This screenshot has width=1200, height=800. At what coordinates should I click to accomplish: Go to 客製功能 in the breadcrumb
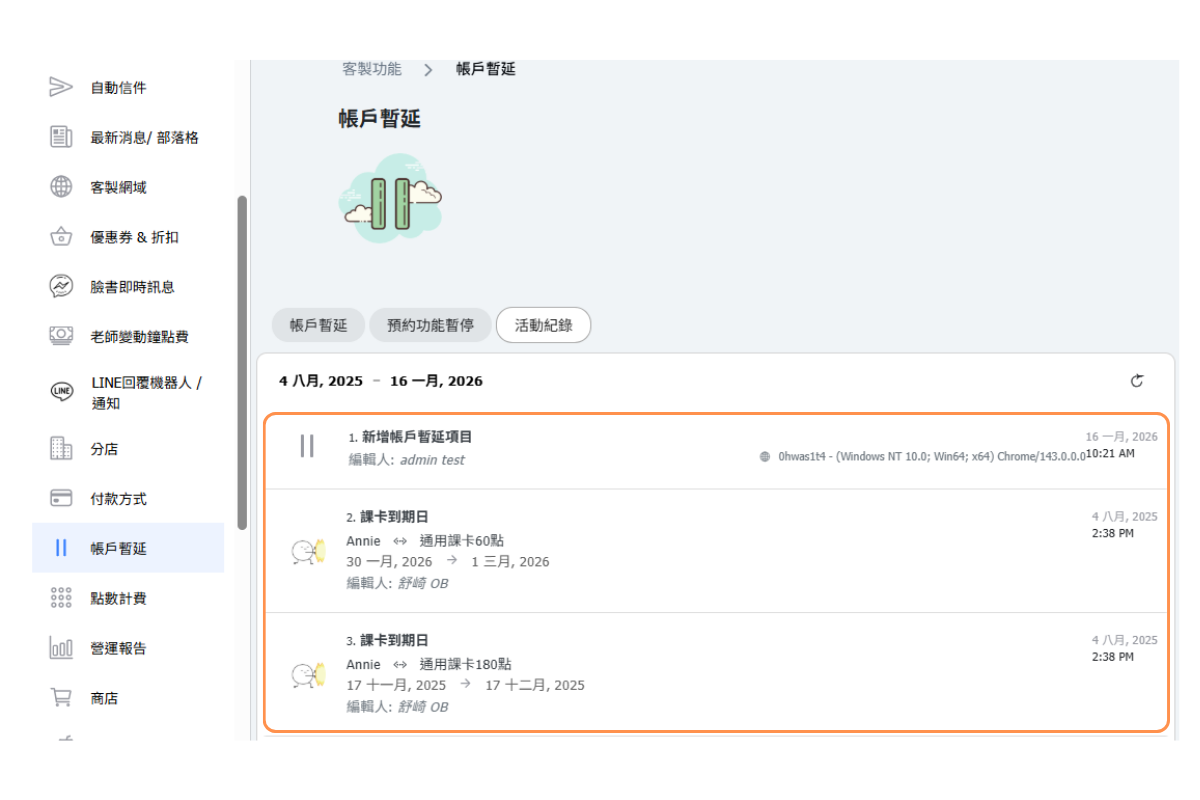click(372, 69)
